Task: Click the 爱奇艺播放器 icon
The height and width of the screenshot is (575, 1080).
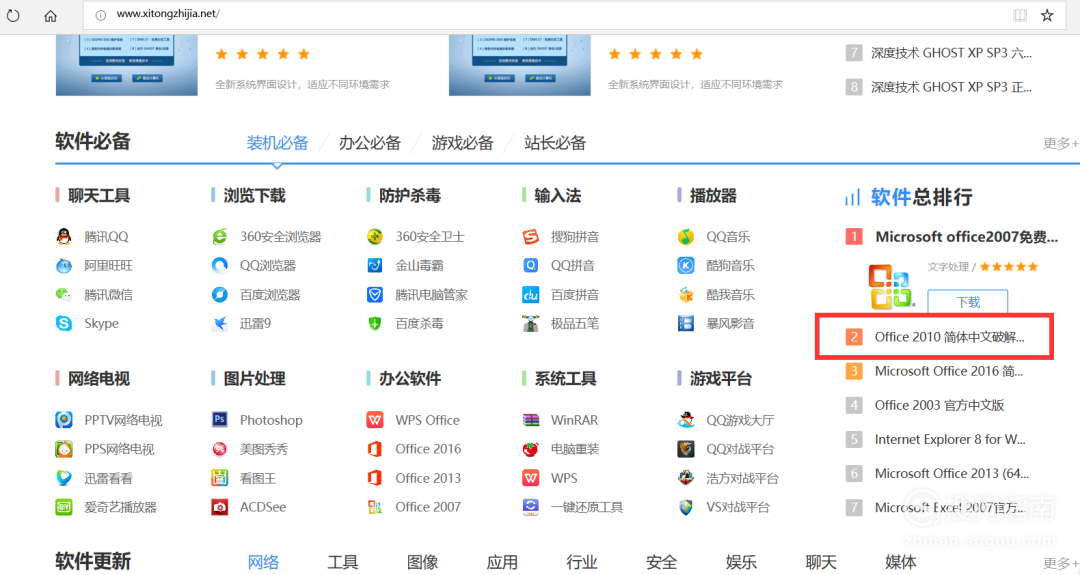Action: point(64,508)
